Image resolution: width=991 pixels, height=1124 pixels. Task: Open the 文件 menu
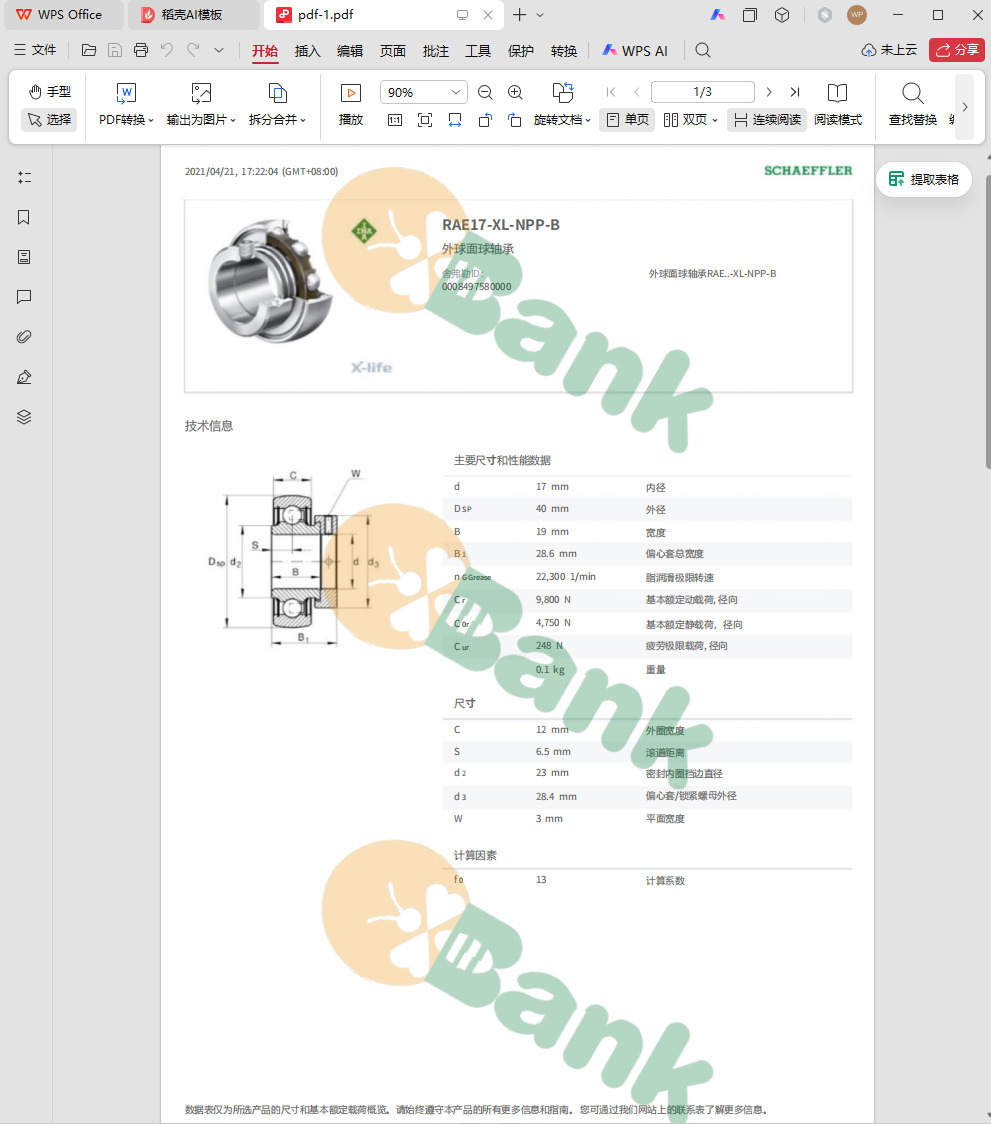[35, 50]
